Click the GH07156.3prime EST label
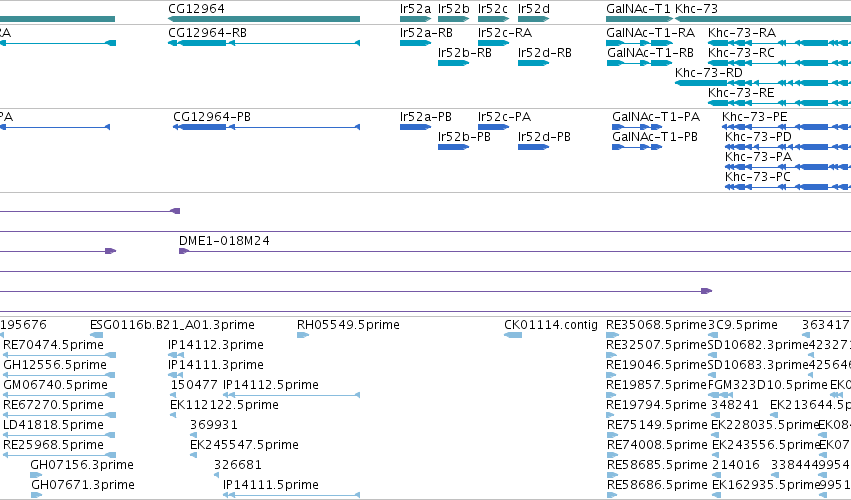 (82, 465)
